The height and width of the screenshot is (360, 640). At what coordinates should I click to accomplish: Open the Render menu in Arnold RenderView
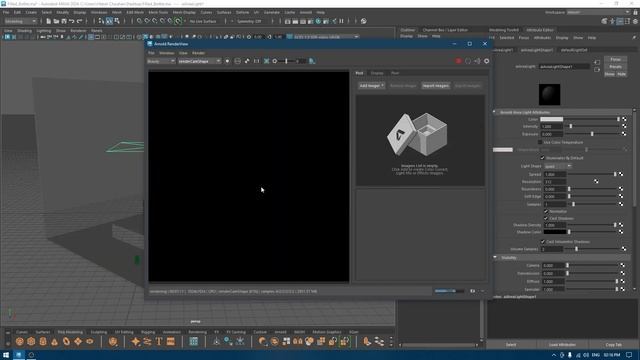coord(198,53)
